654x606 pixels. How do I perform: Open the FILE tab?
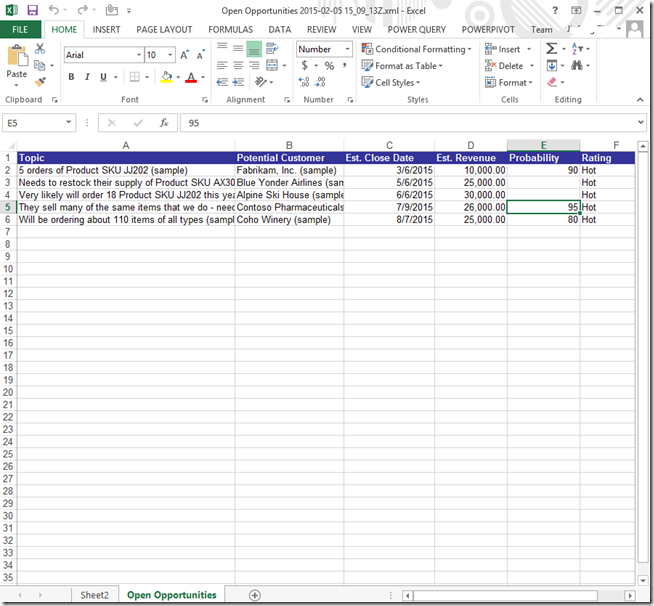tap(20, 30)
